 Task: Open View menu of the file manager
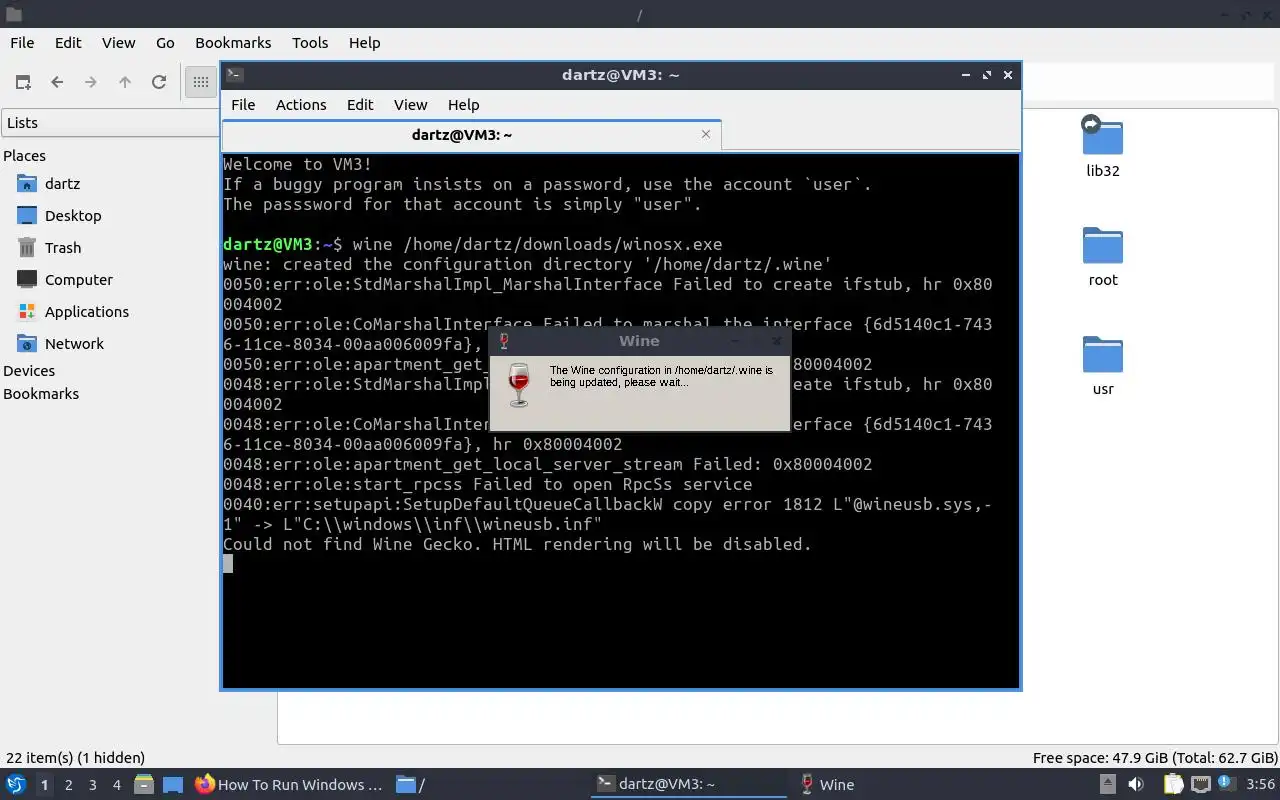[x=118, y=43]
